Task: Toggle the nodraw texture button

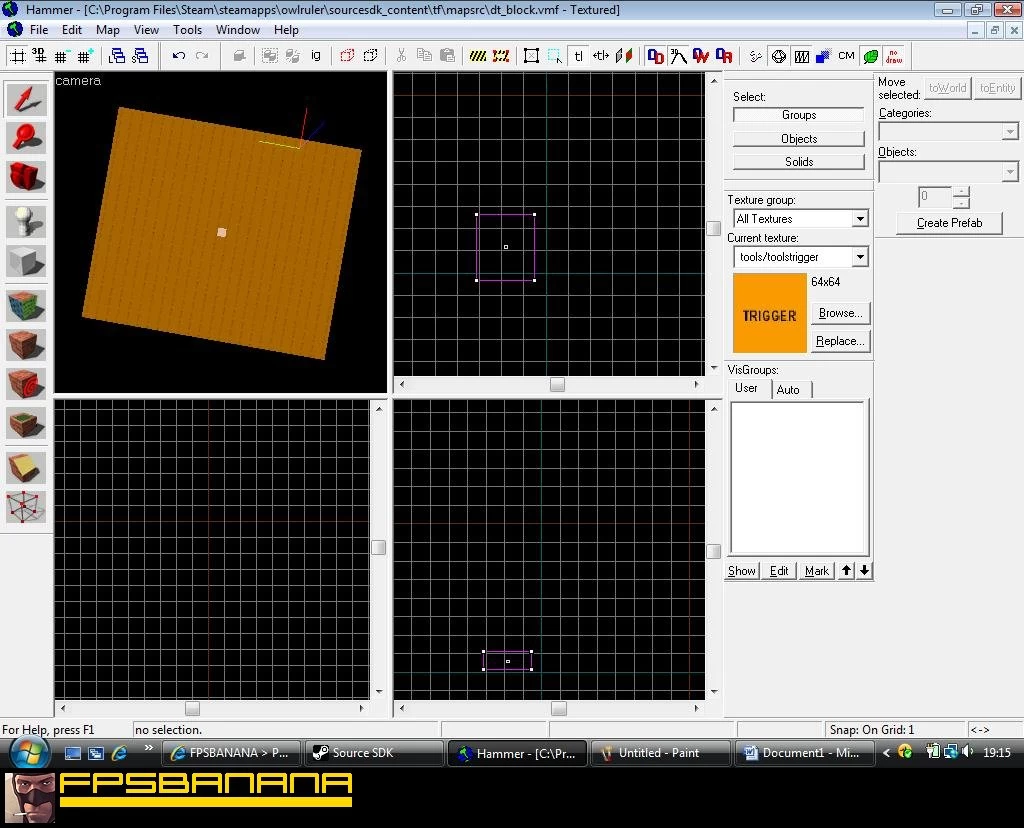Action: [x=894, y=56]
